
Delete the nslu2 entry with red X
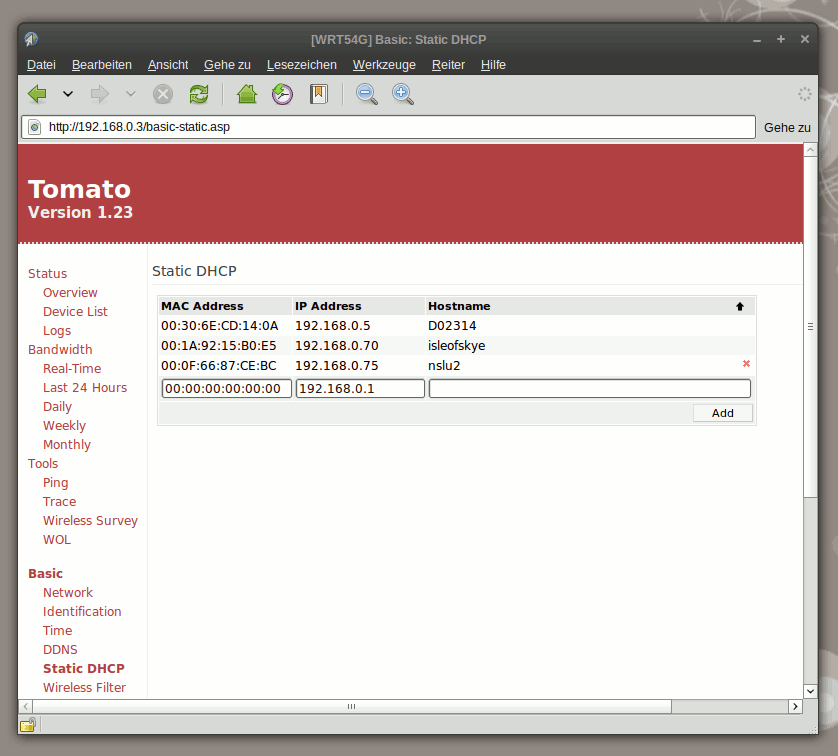click(746, 364)
